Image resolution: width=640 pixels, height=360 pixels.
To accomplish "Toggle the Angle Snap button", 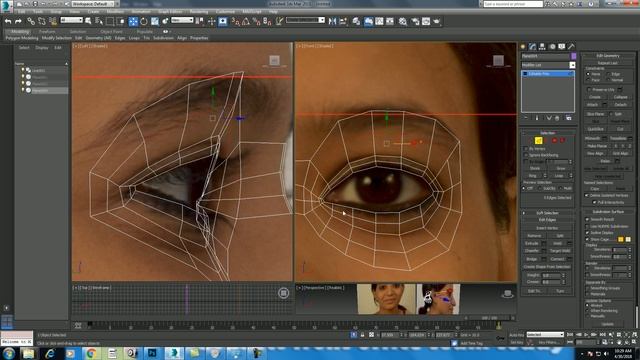I will [x=246, y=21].
